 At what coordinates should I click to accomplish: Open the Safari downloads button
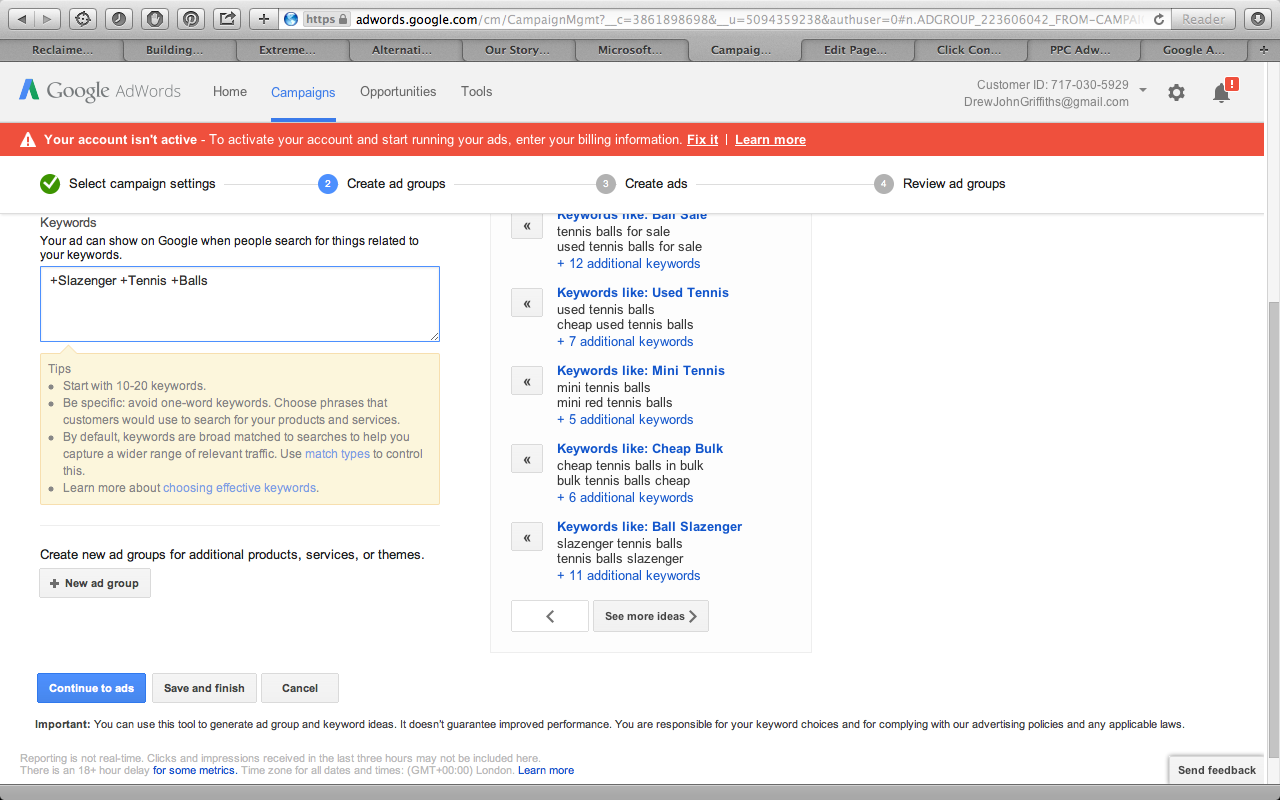(1255, 19)
